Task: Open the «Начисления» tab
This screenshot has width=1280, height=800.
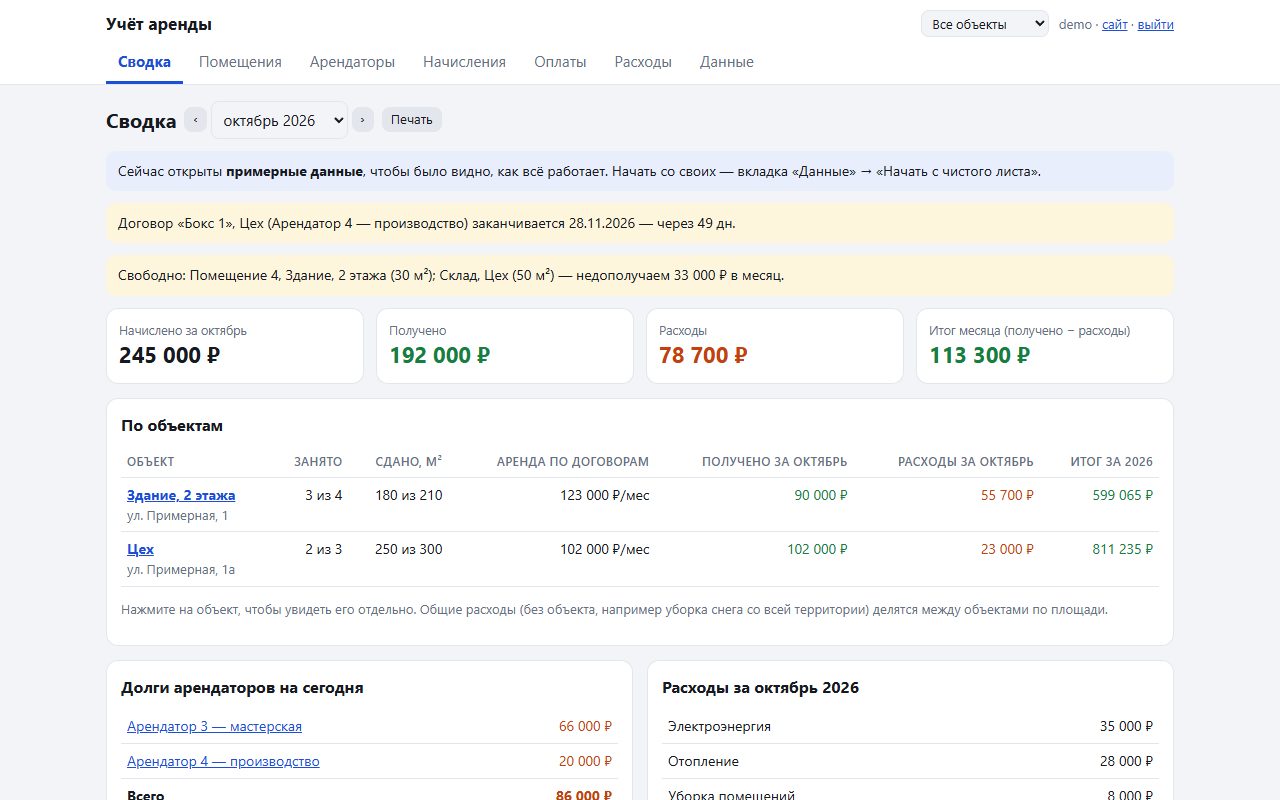Action: click(x=464, y=62)
